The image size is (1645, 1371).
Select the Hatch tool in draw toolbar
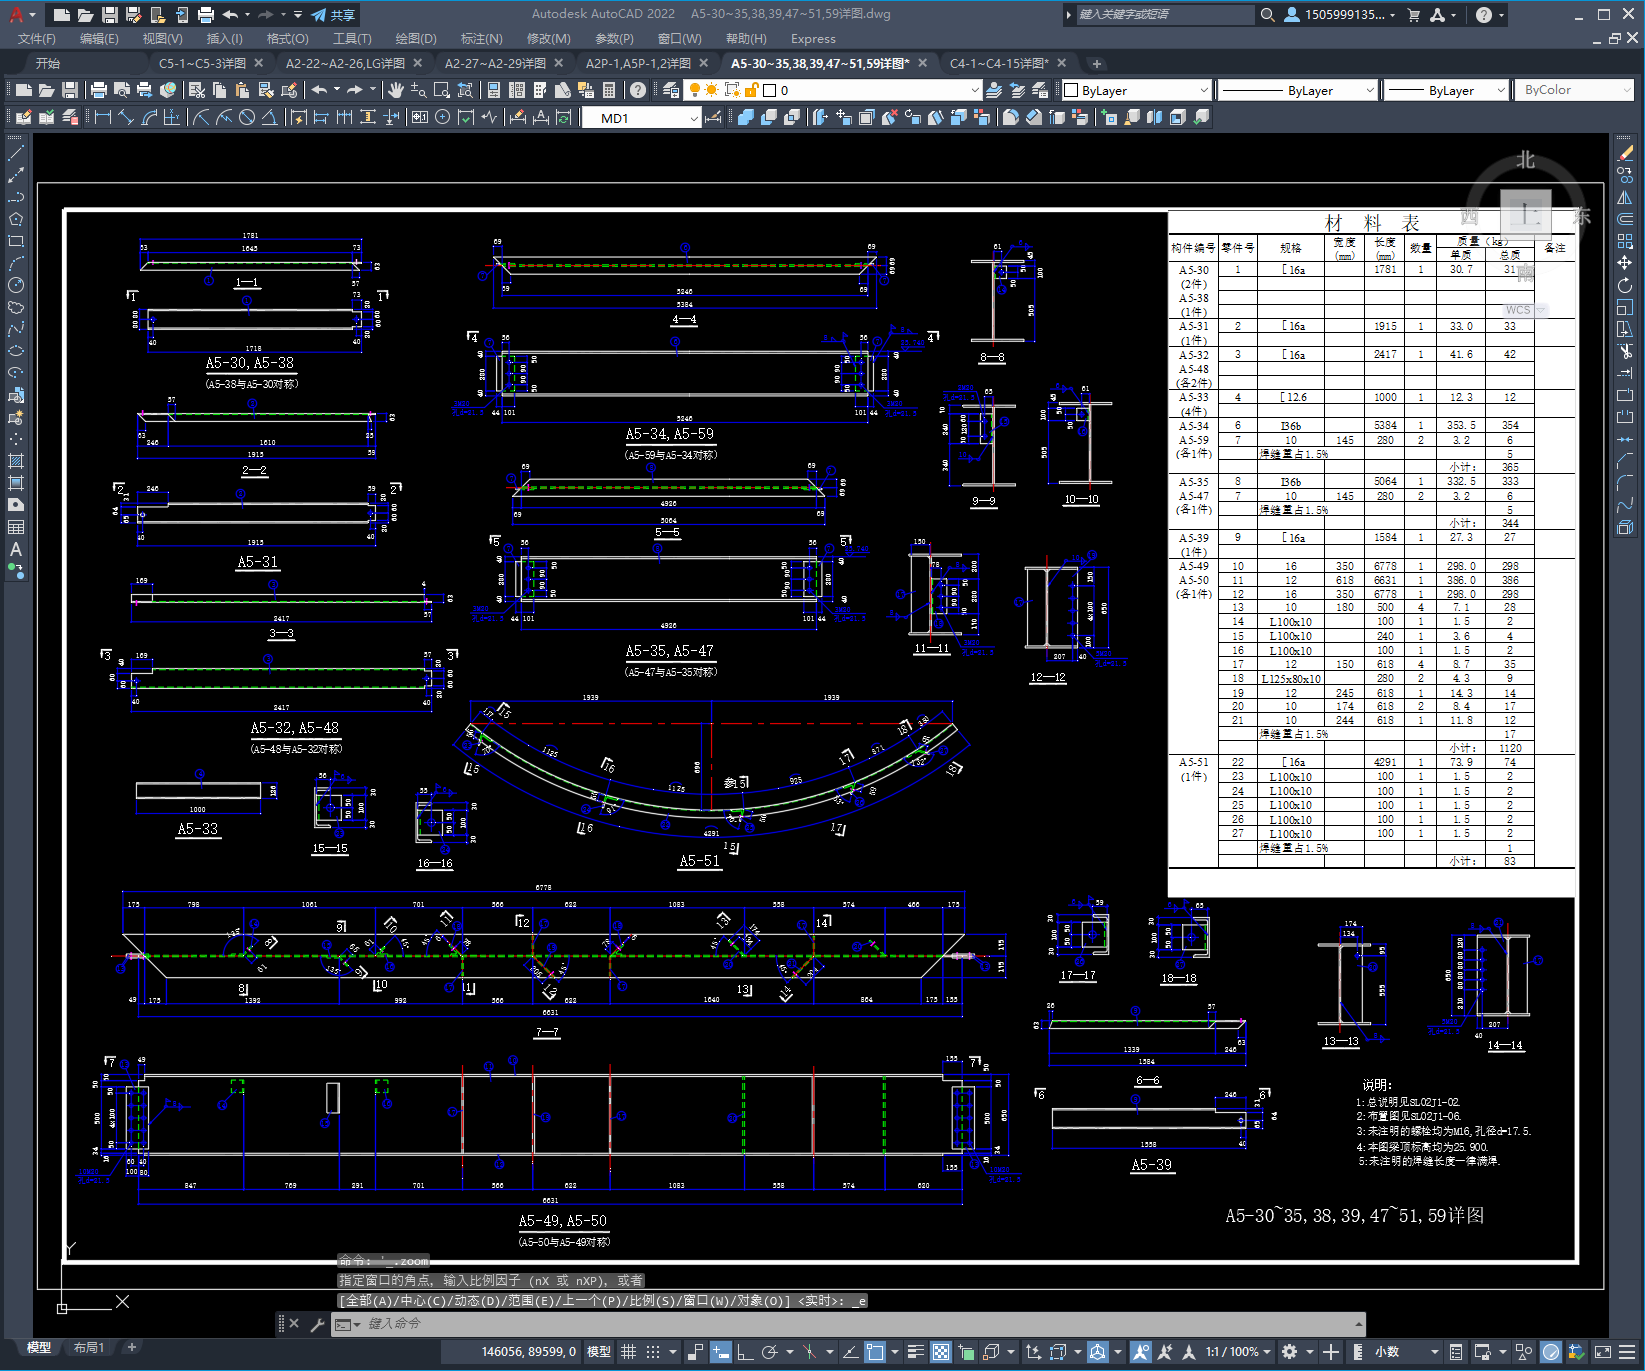[16, 461]
